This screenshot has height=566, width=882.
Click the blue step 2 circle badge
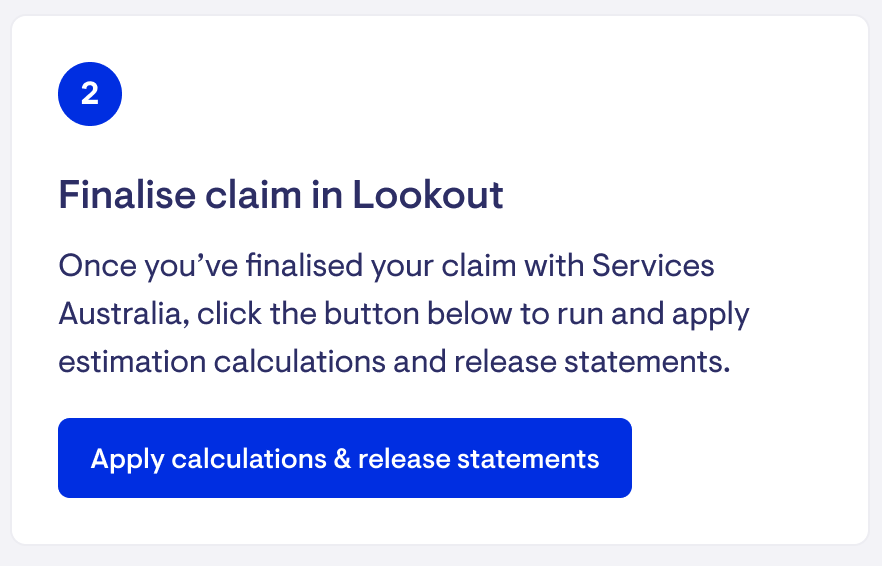pyautogui.click(x=90, y=94)
